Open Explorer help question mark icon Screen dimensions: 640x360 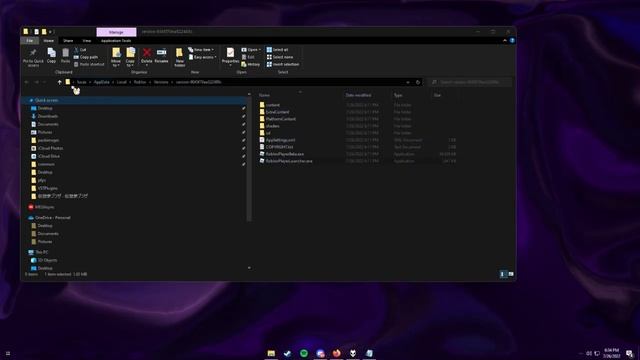point(512,41)
